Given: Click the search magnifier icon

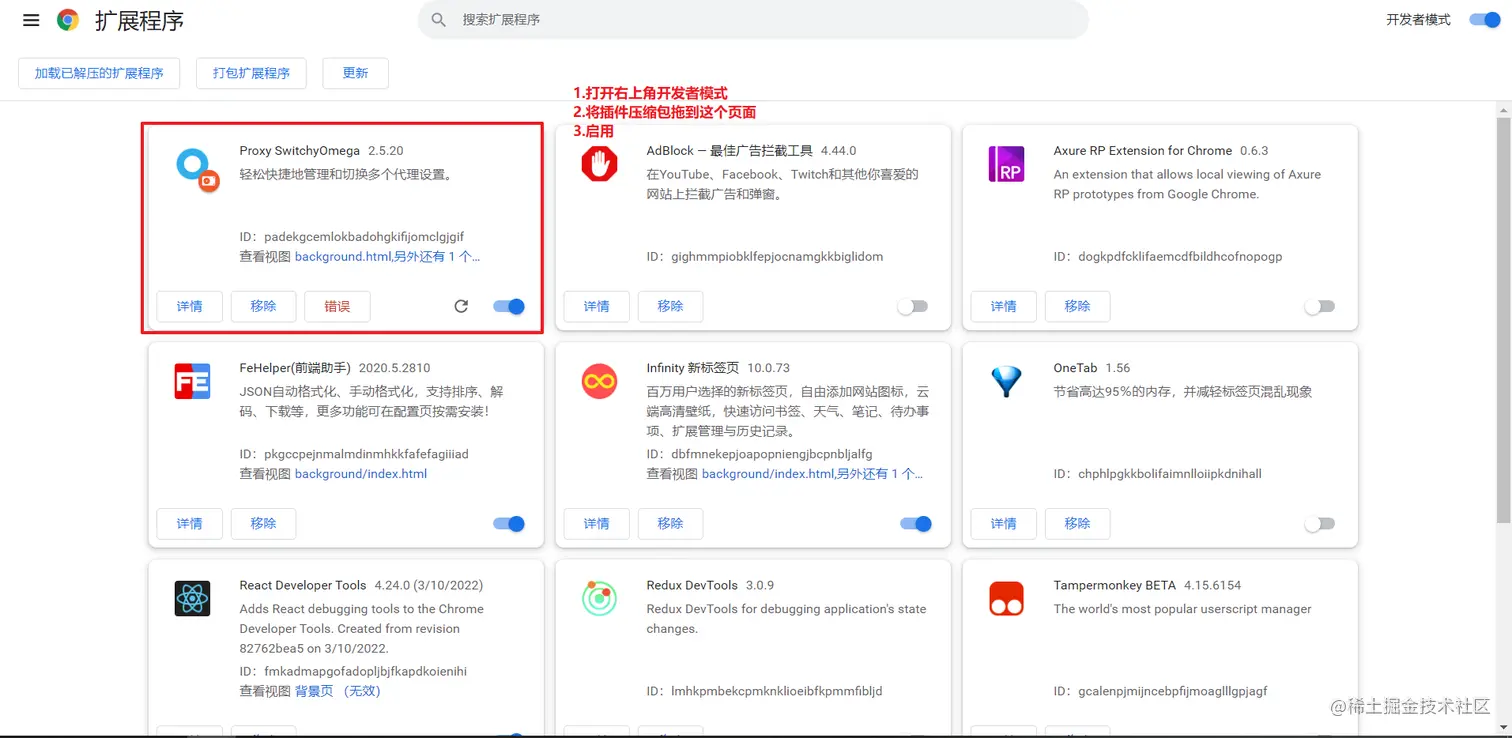Looking at the screenshot, I should (438, 20).
